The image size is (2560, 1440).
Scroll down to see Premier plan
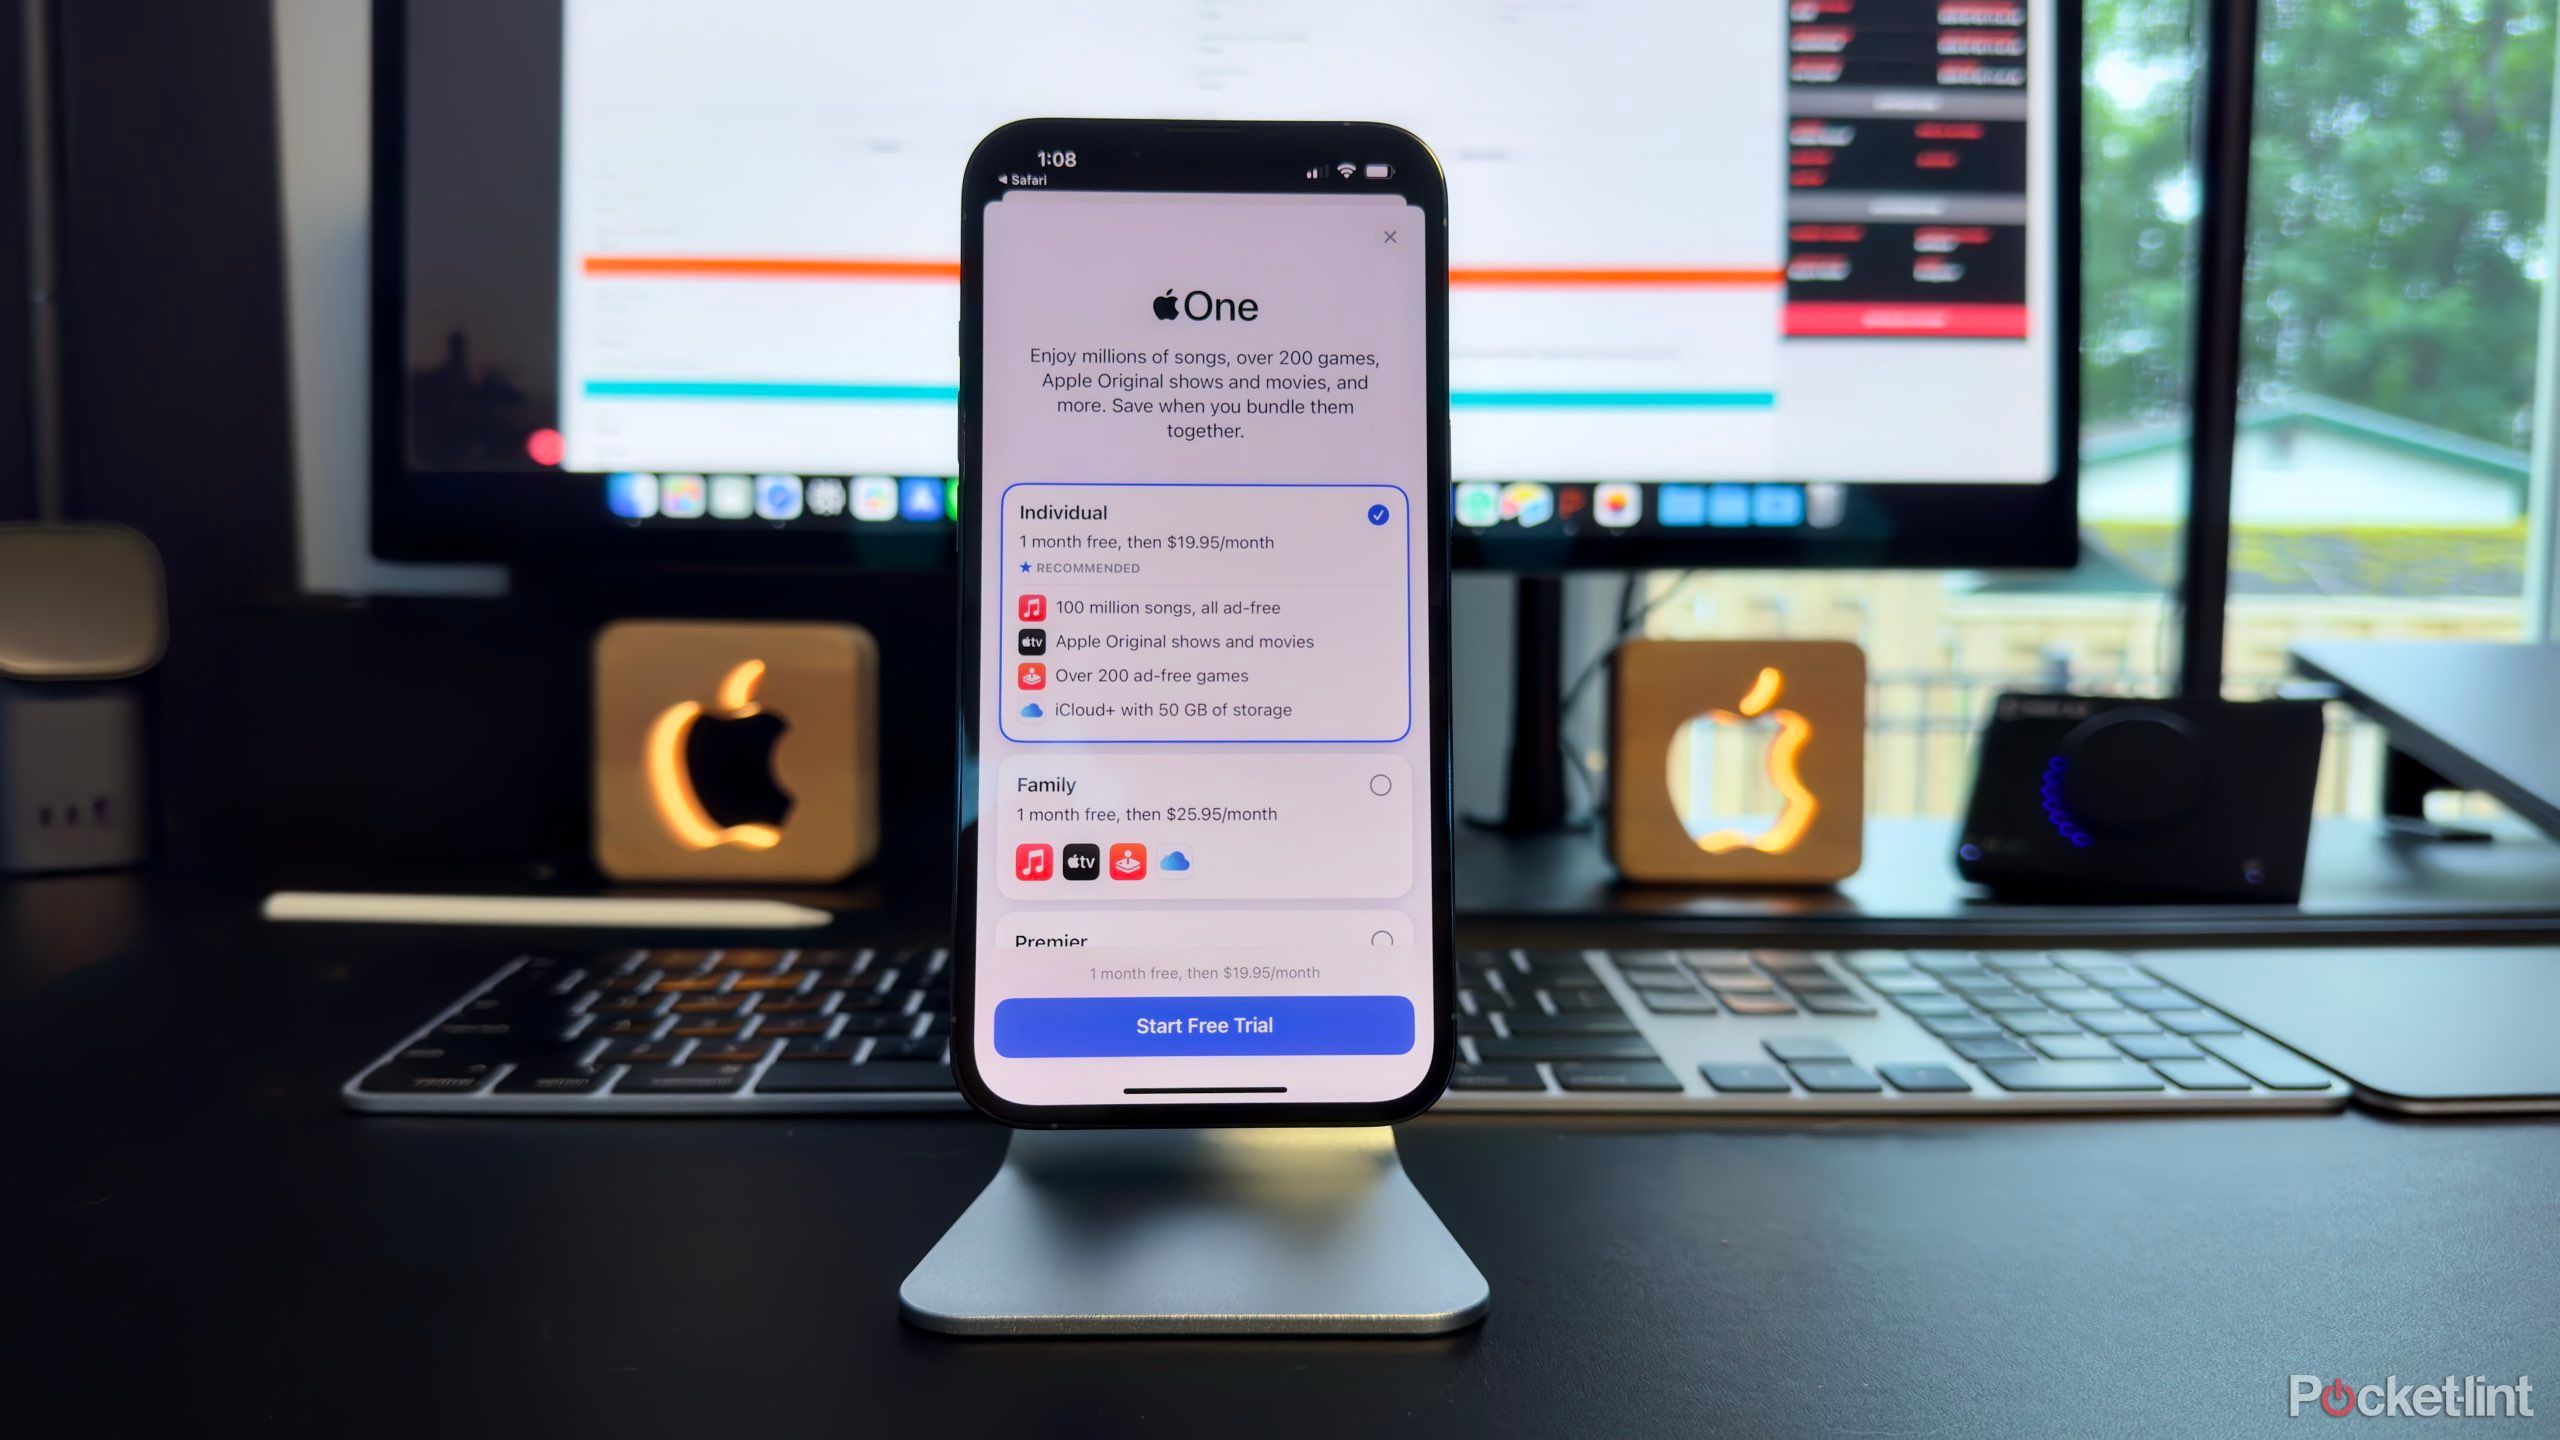click(x=1203, y=939)
